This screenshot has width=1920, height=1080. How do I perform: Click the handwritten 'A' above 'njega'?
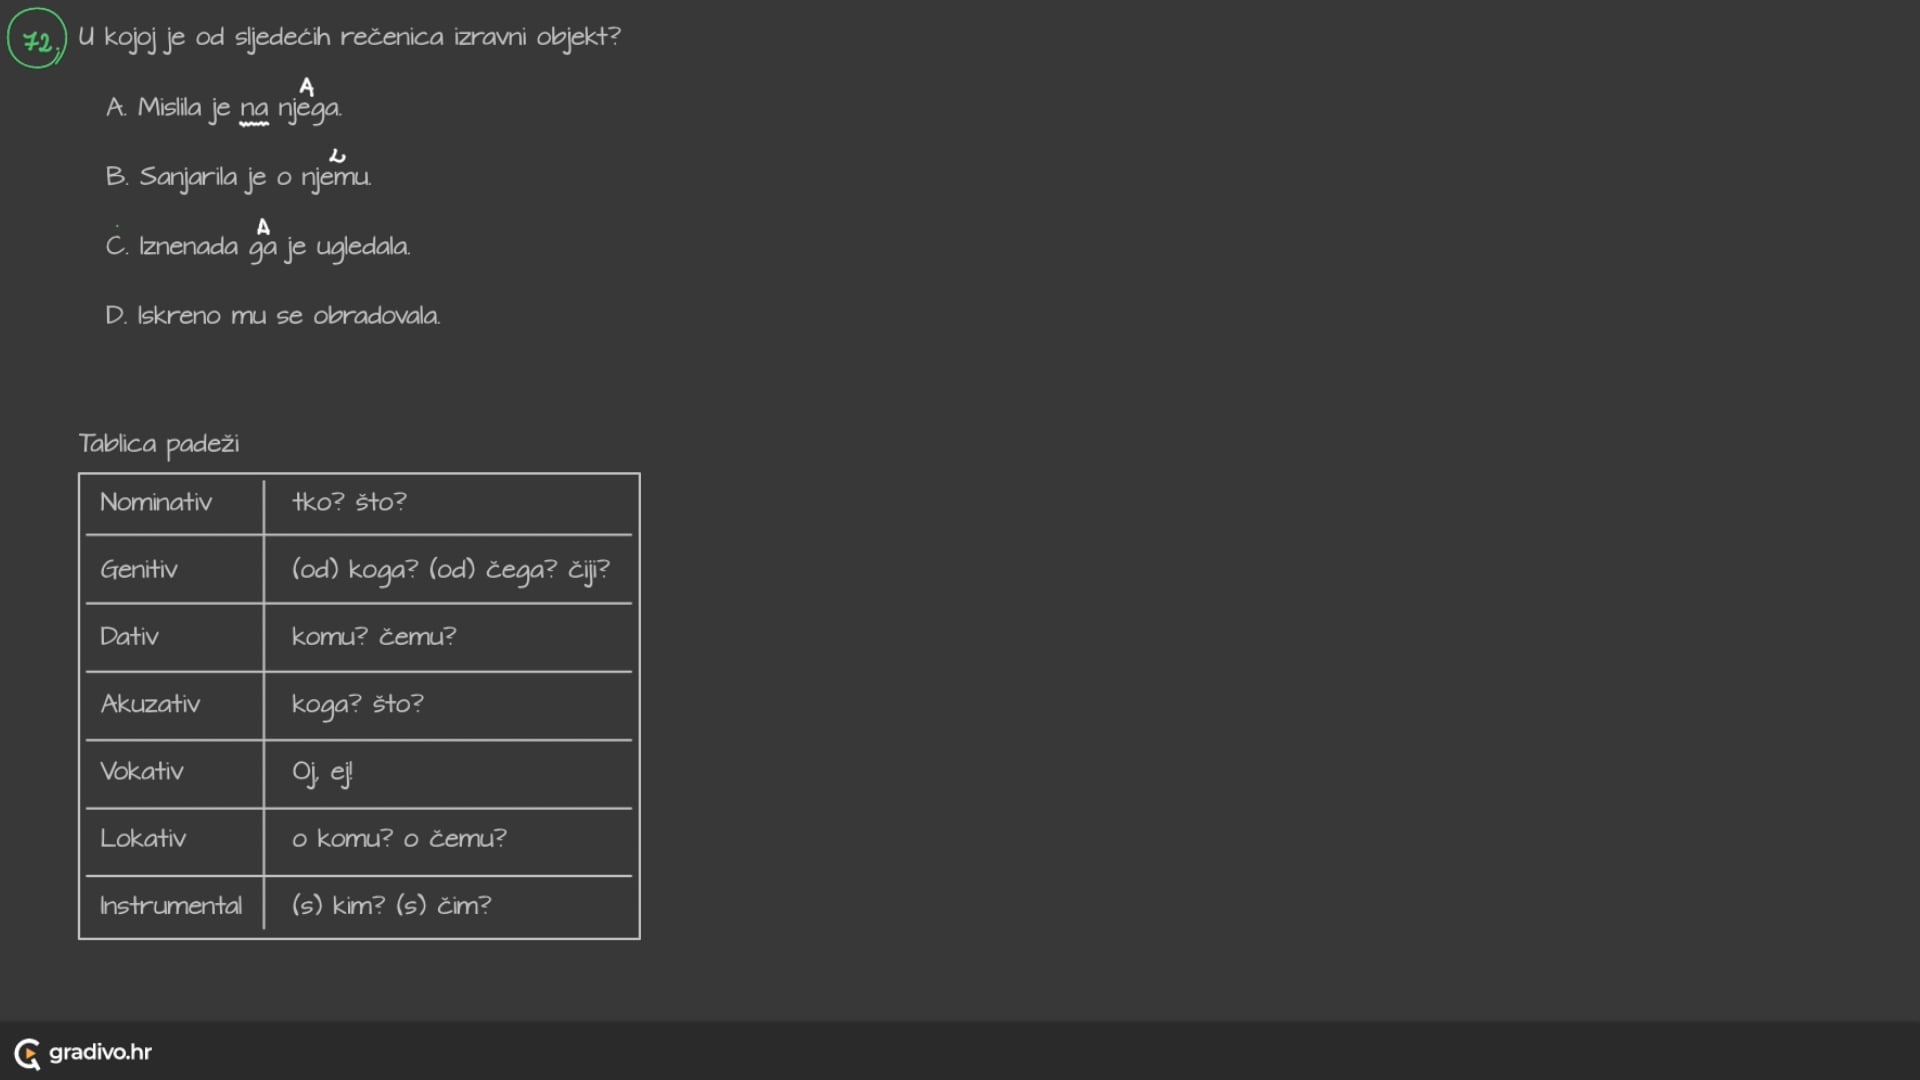[x=307, y=87]
